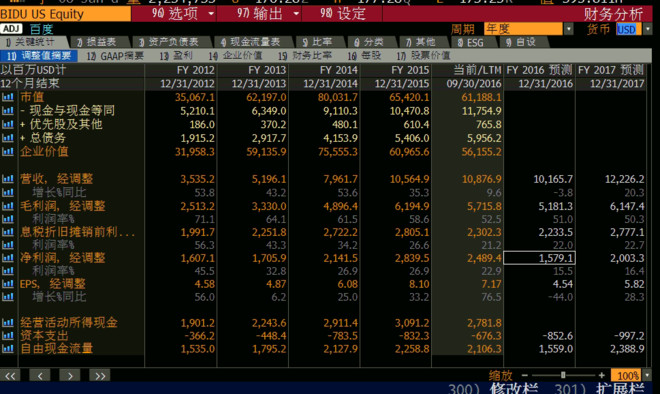
Task: Click the 98 设定 button
Action: point(342,14)
